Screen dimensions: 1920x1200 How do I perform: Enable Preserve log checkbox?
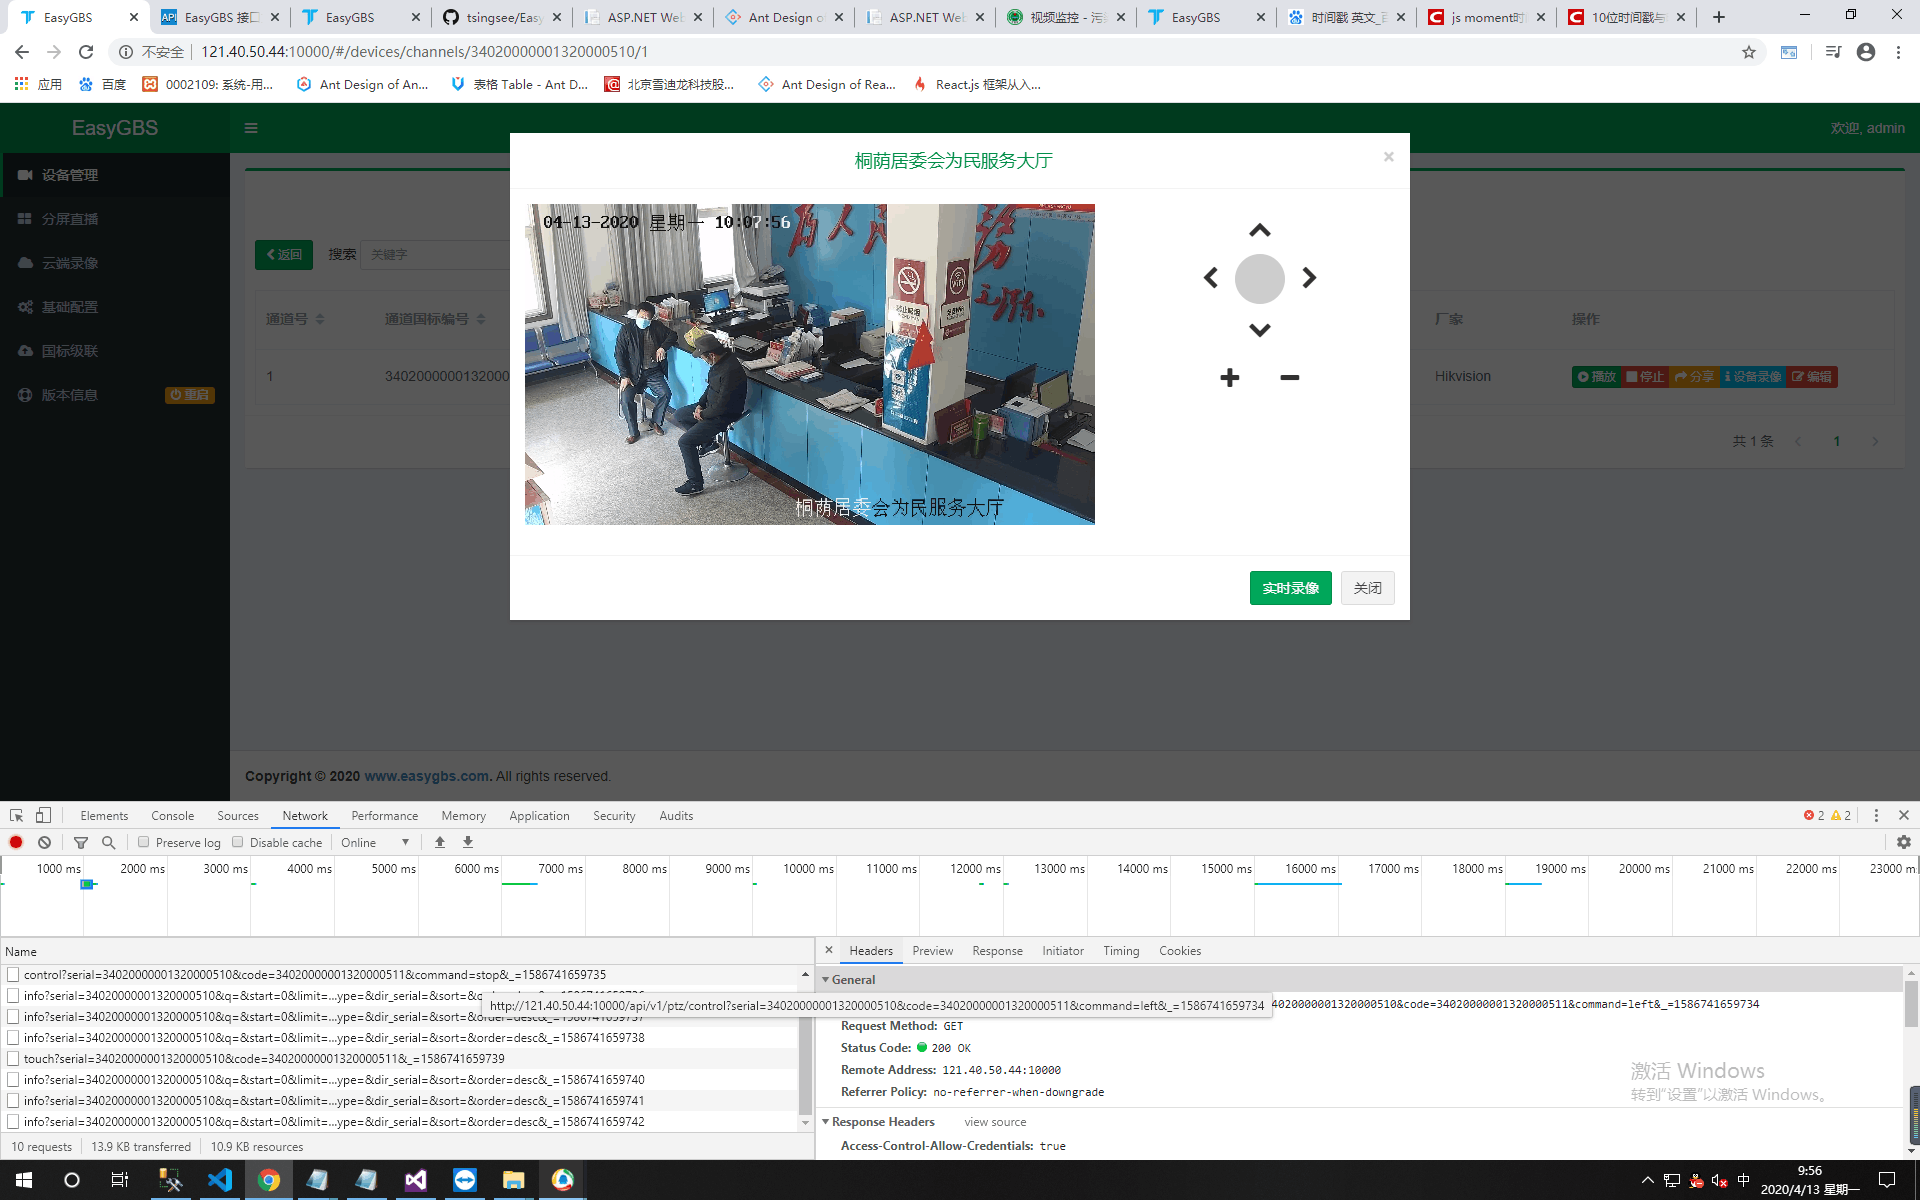coord(144,842)
